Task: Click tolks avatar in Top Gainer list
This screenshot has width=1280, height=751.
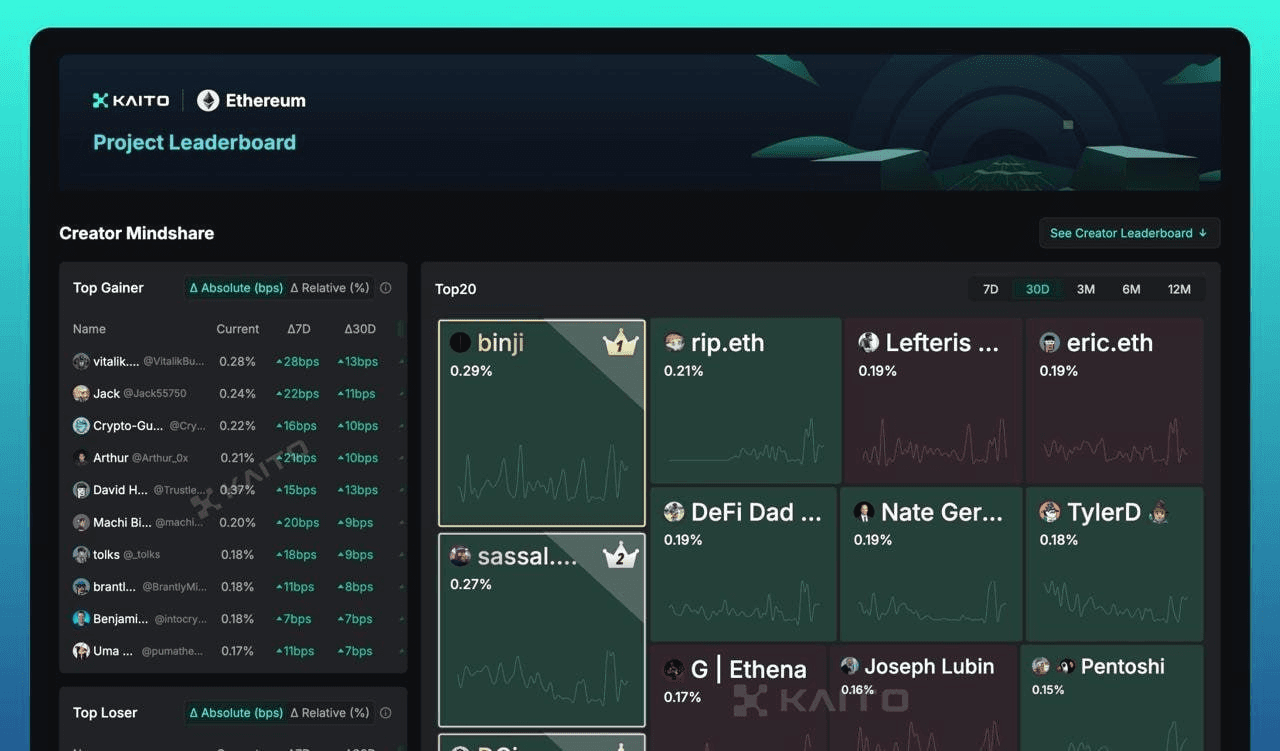Action: click(81, 554)
